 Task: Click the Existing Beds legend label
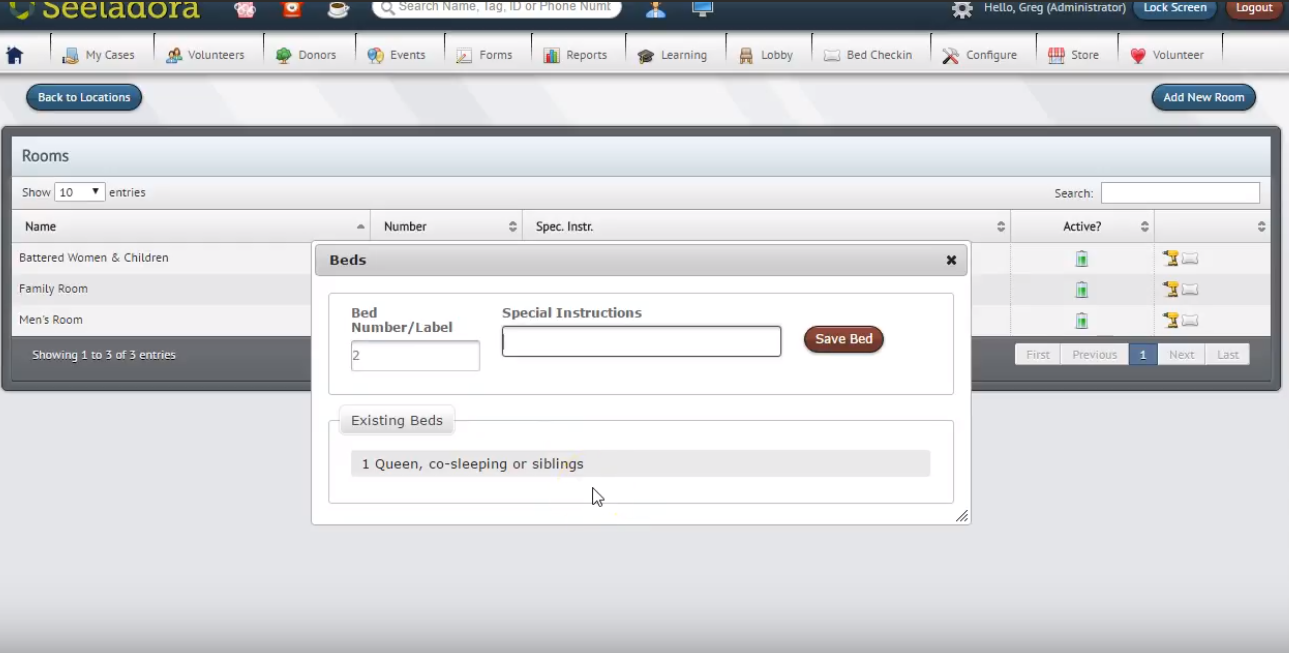tap(397, 421)
